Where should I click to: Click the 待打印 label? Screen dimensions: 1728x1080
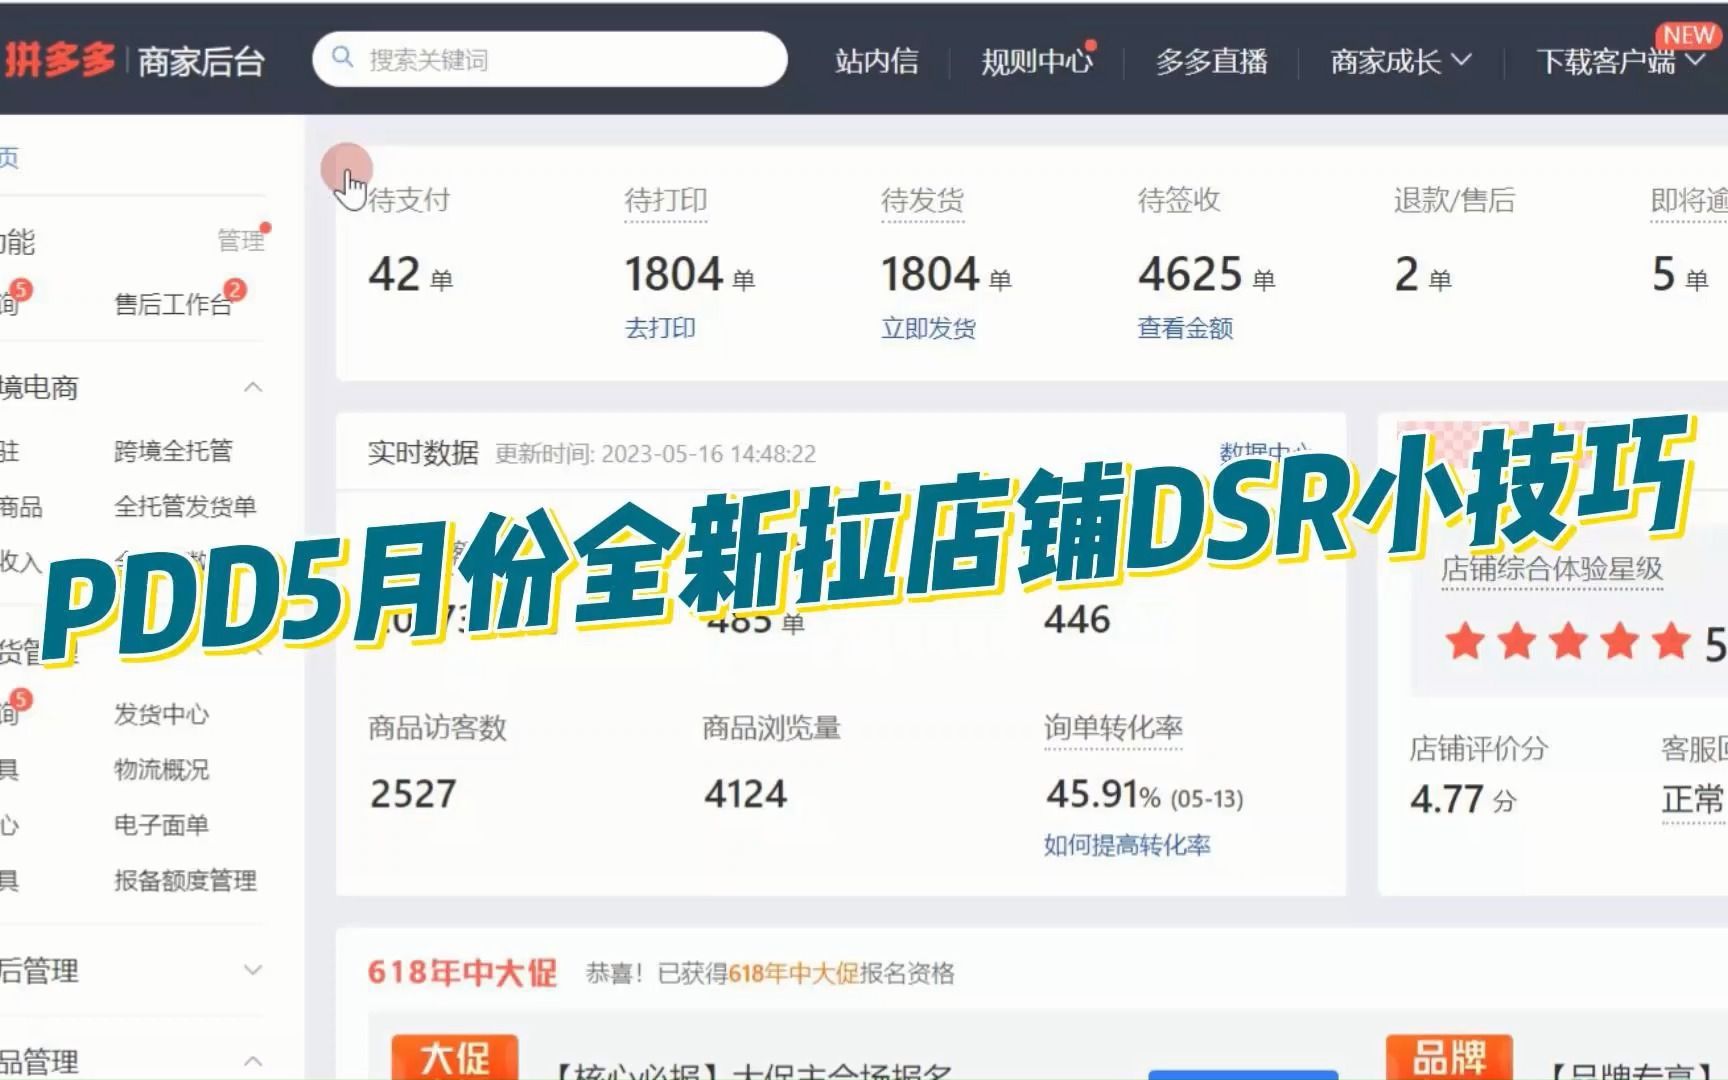[666, 200]
